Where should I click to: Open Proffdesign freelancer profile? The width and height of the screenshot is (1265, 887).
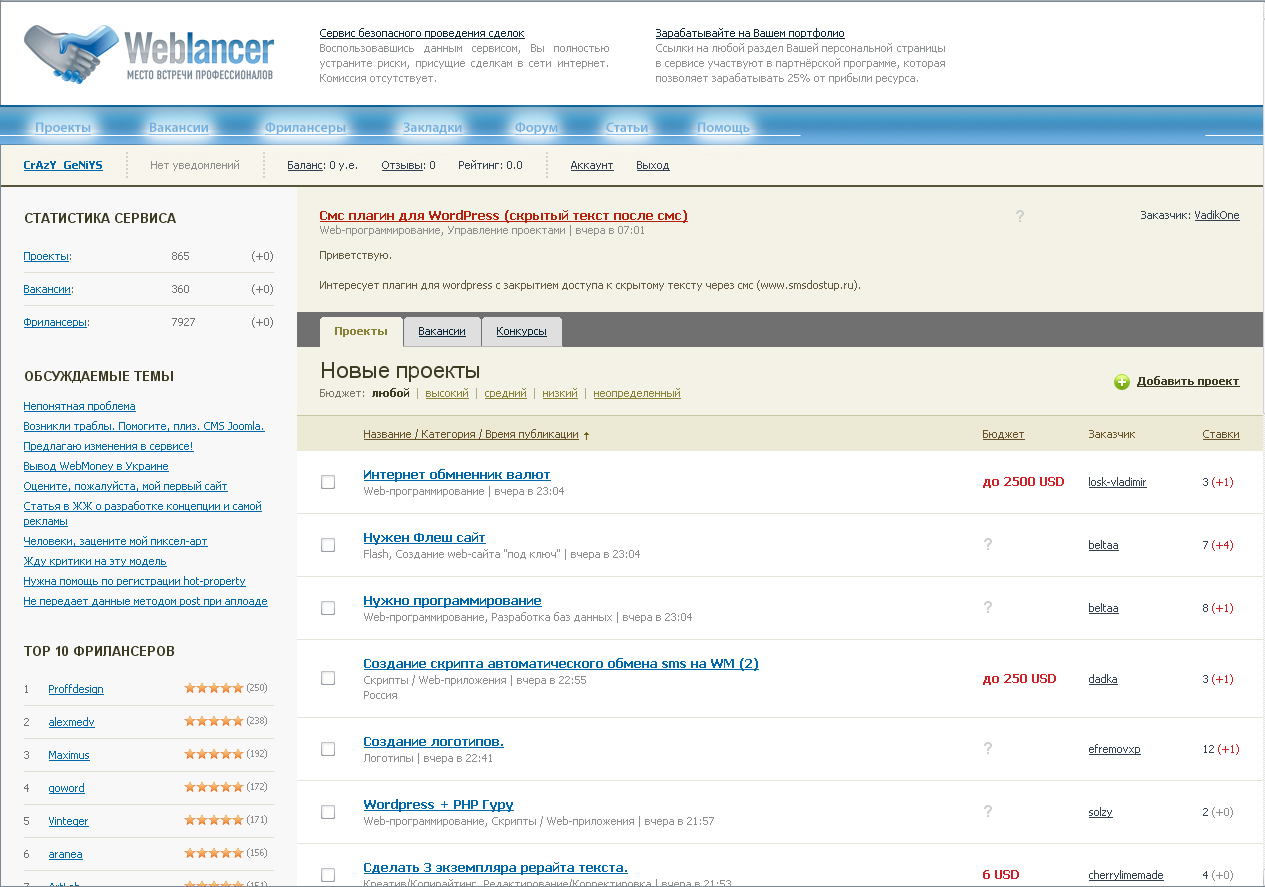76,689
